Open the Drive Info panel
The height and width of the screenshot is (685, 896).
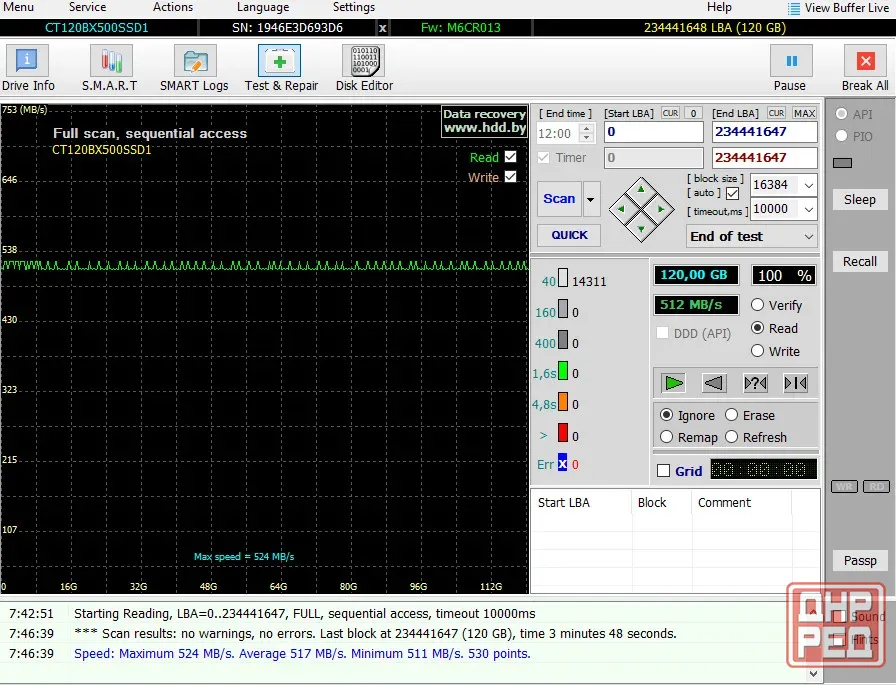tap(27, 69)
